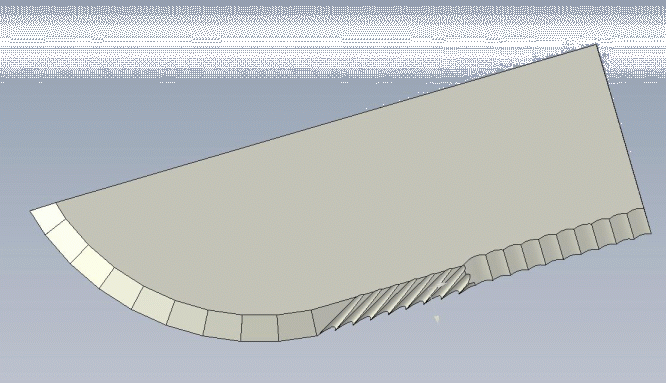
Task: Select the sharp leftmost corner vertex of the model
Action: pyautogui.click(x=31, y=211)
